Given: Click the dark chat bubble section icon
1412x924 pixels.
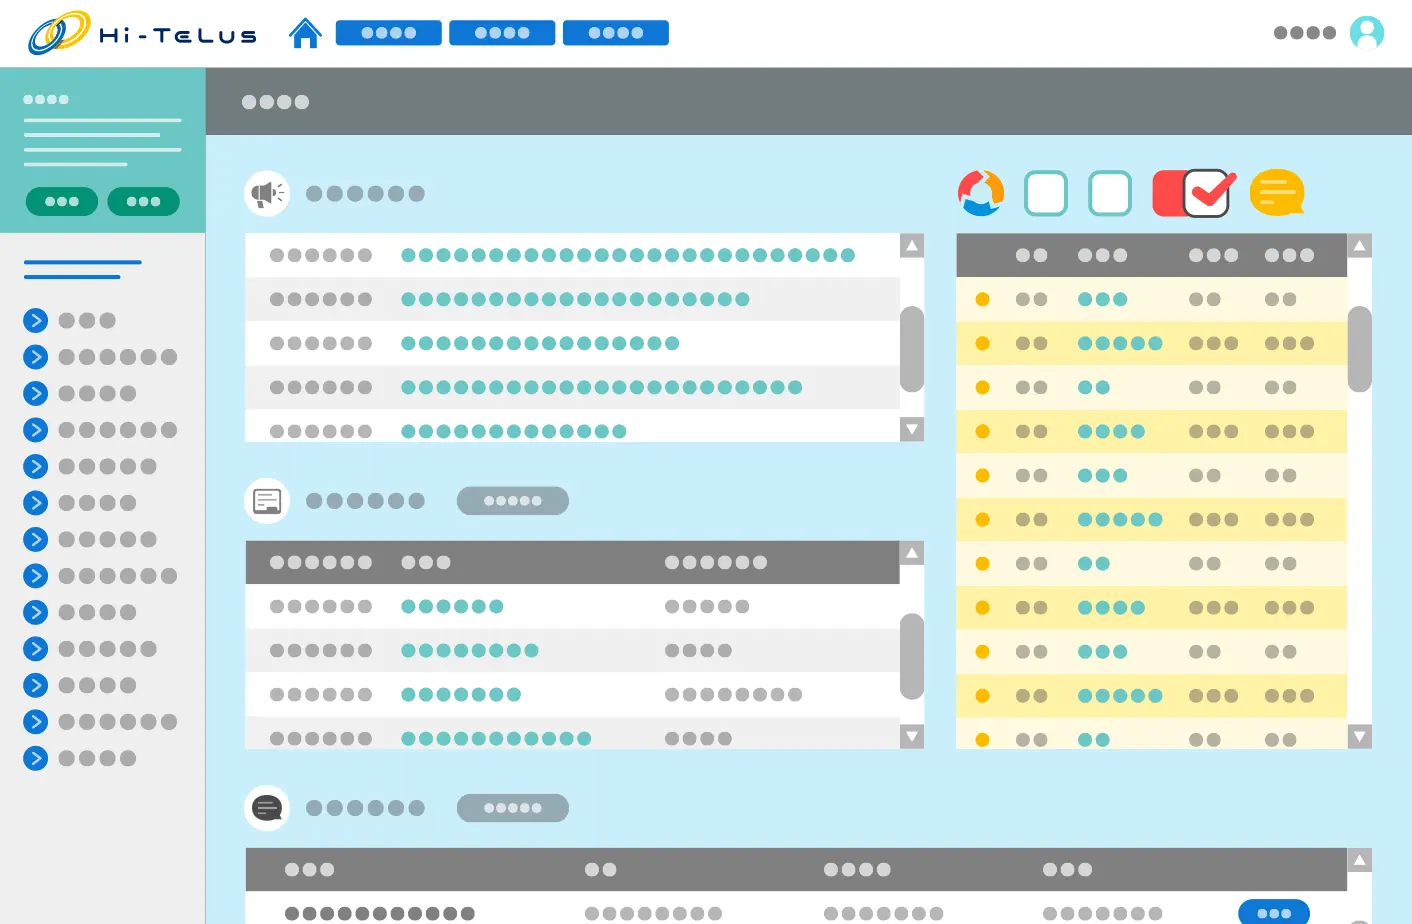Looking at the screenshot, I should tap(267, 807).
